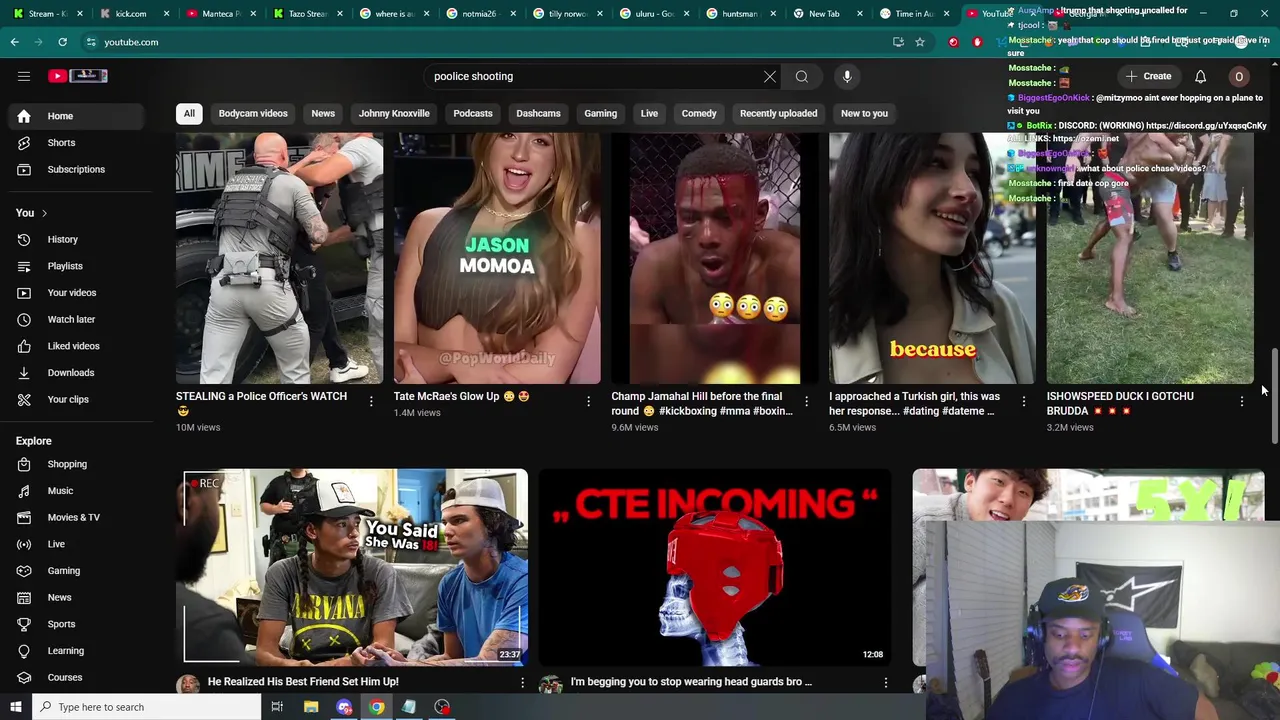Select the All filter chip
1280x720 pixels.
pos(189,113)
